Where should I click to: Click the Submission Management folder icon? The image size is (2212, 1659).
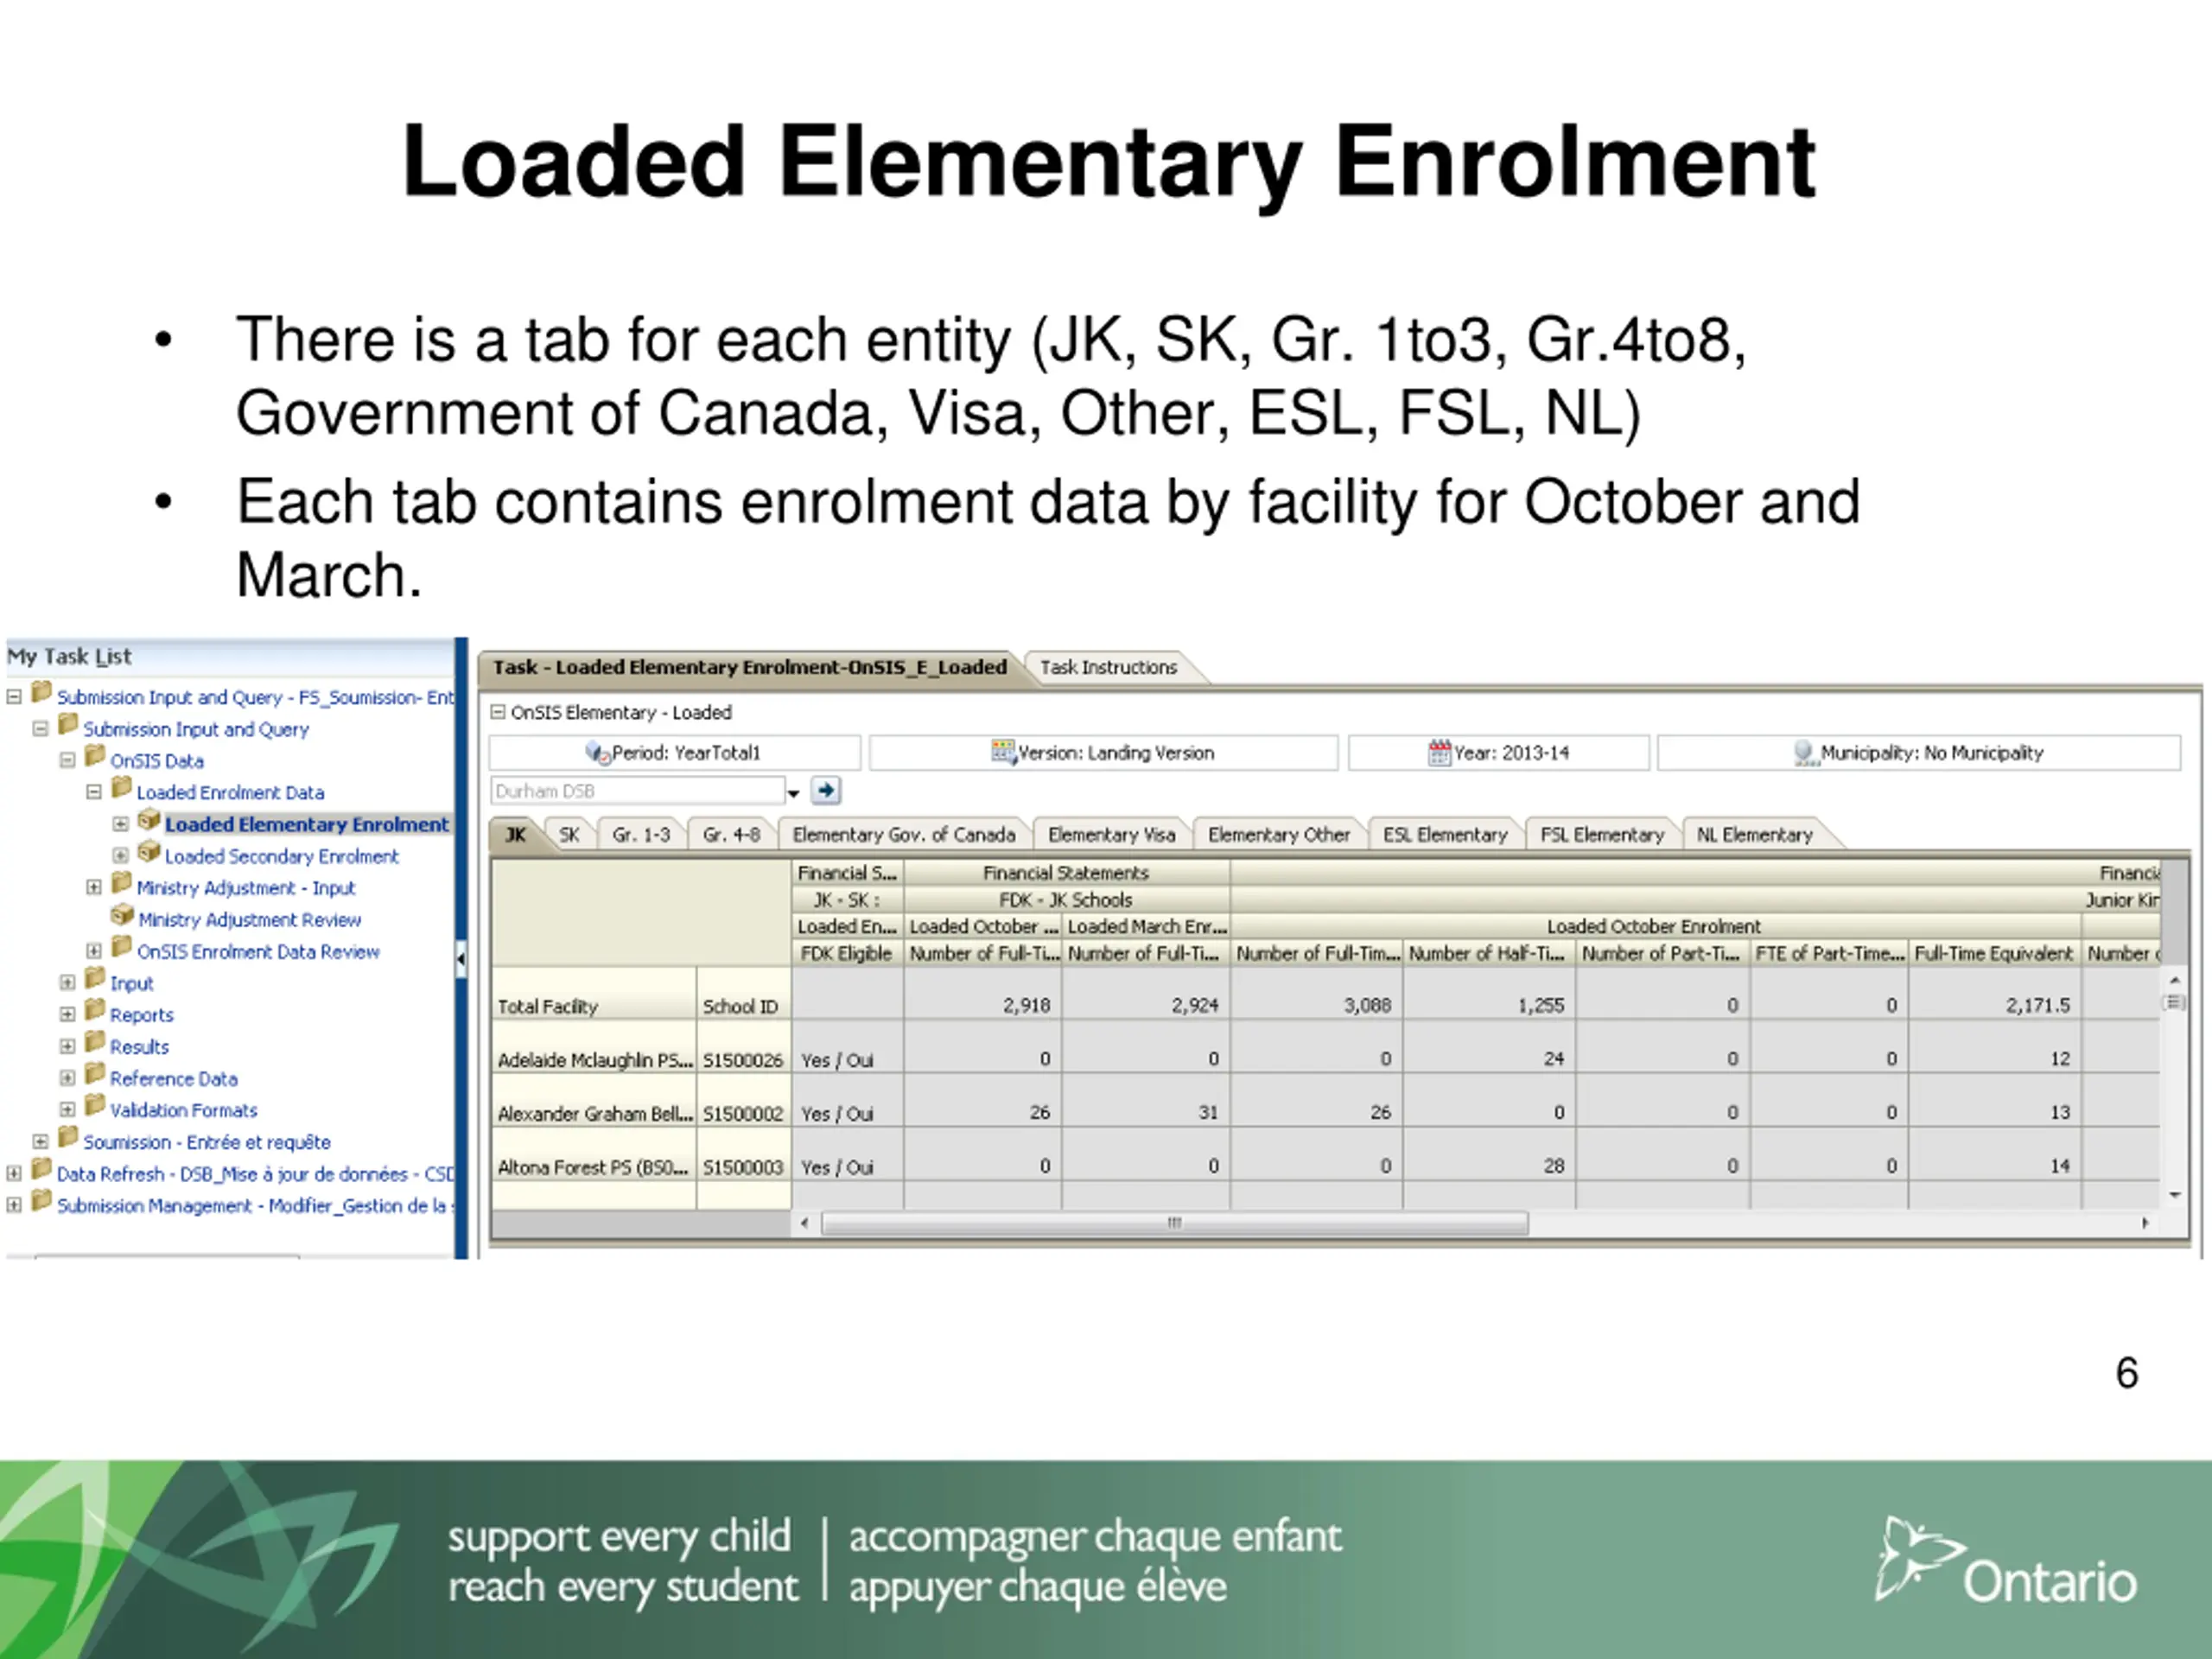(x=42, y=1203)
